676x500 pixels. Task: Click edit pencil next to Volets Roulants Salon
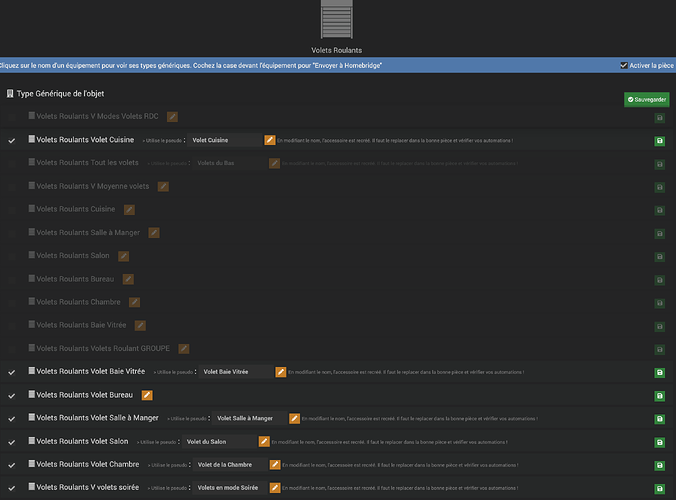tap(123, 256)
